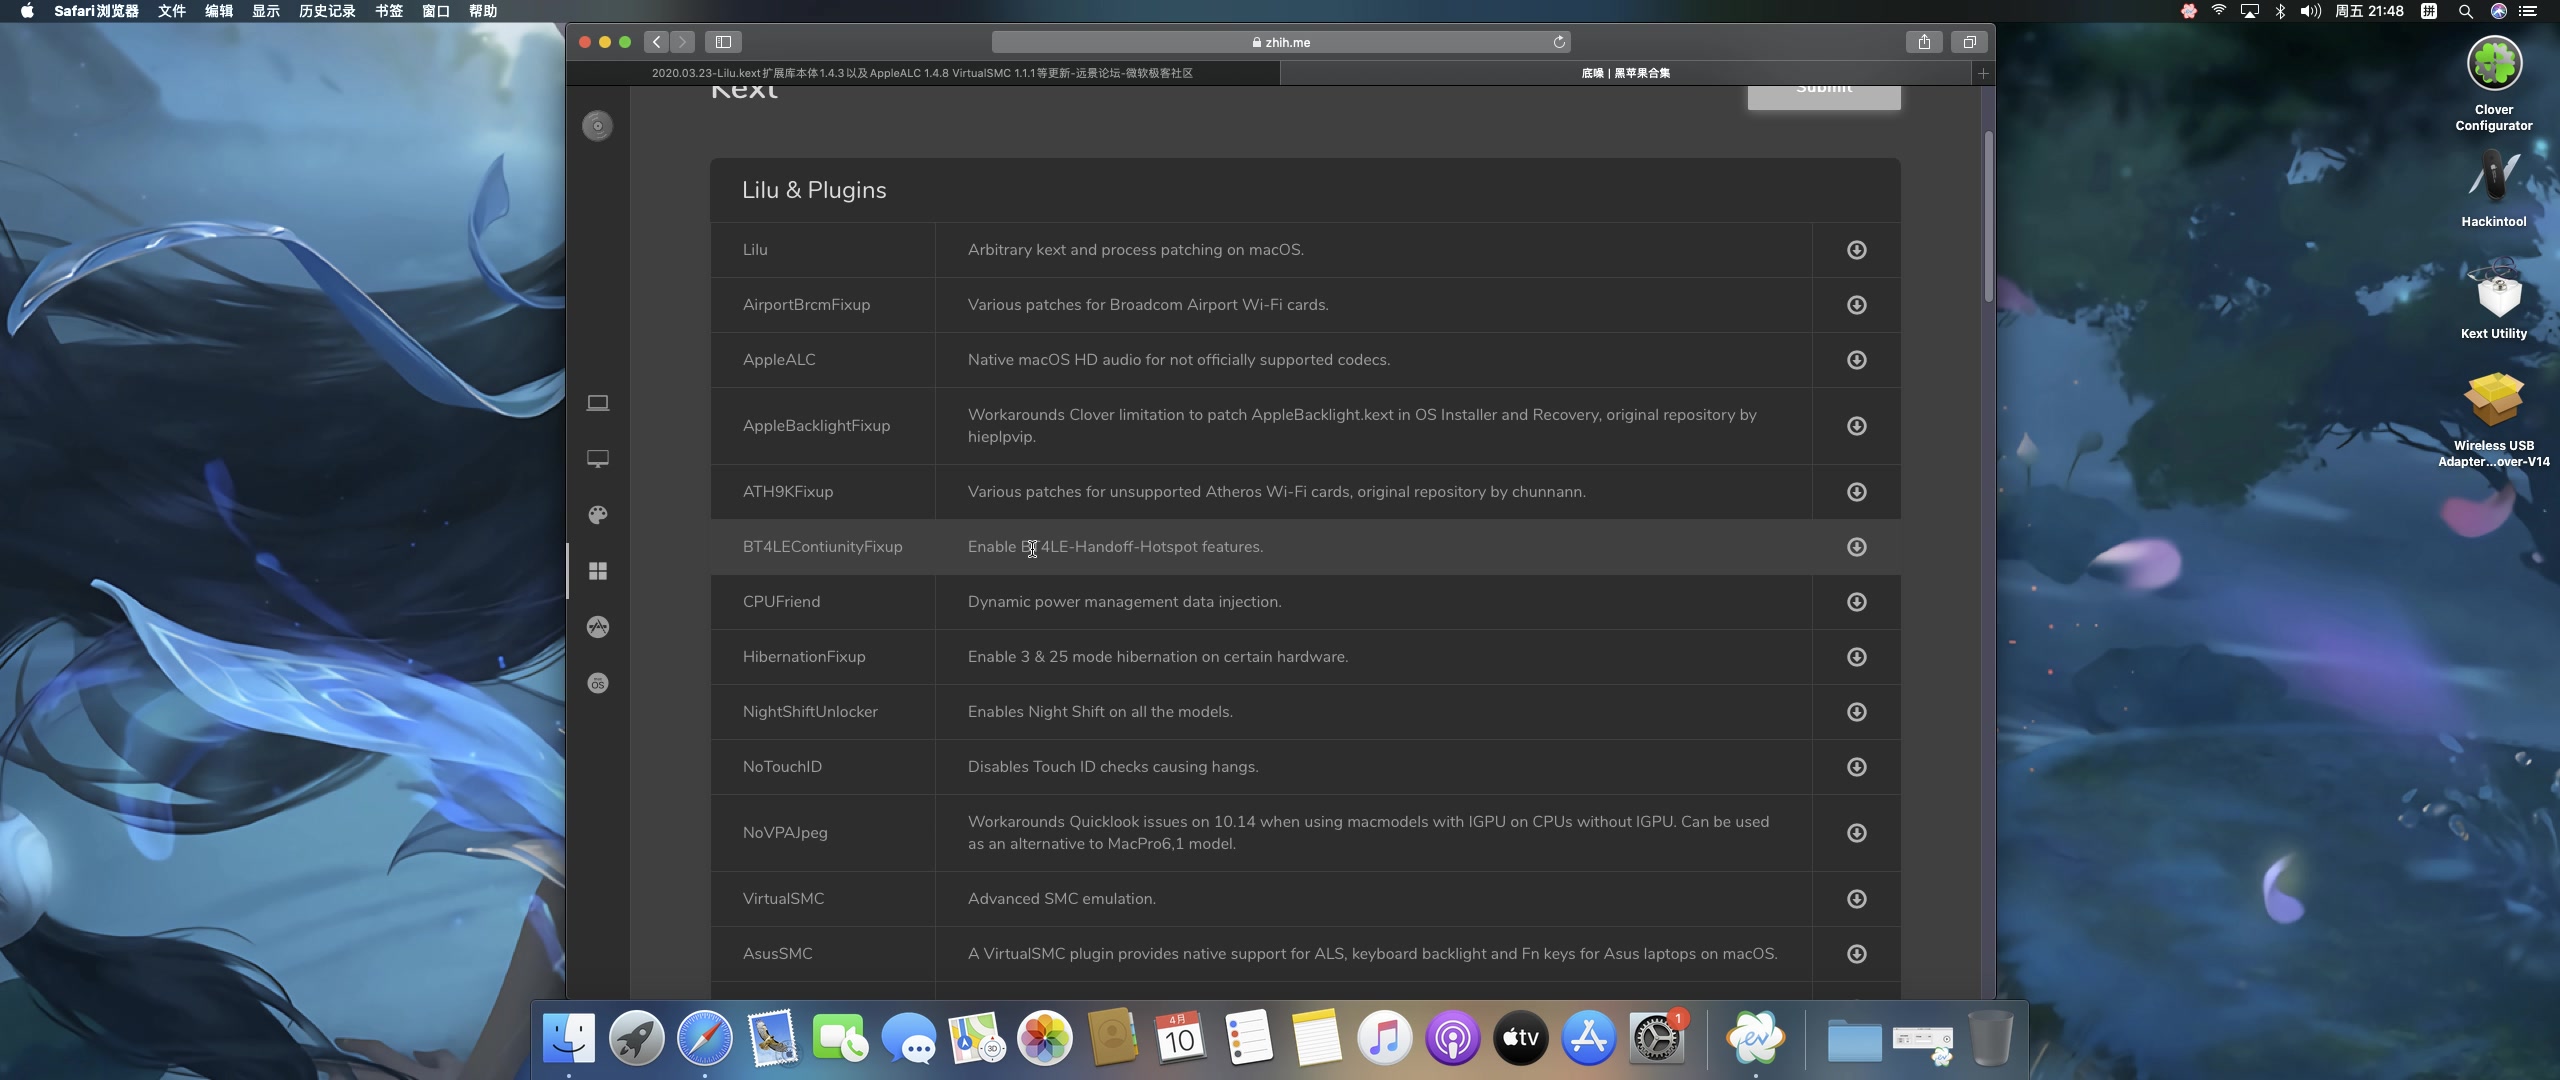Select the VirtualSMC row name
The height and width of the screenshot is (1080, 2560).
[783, 899]
